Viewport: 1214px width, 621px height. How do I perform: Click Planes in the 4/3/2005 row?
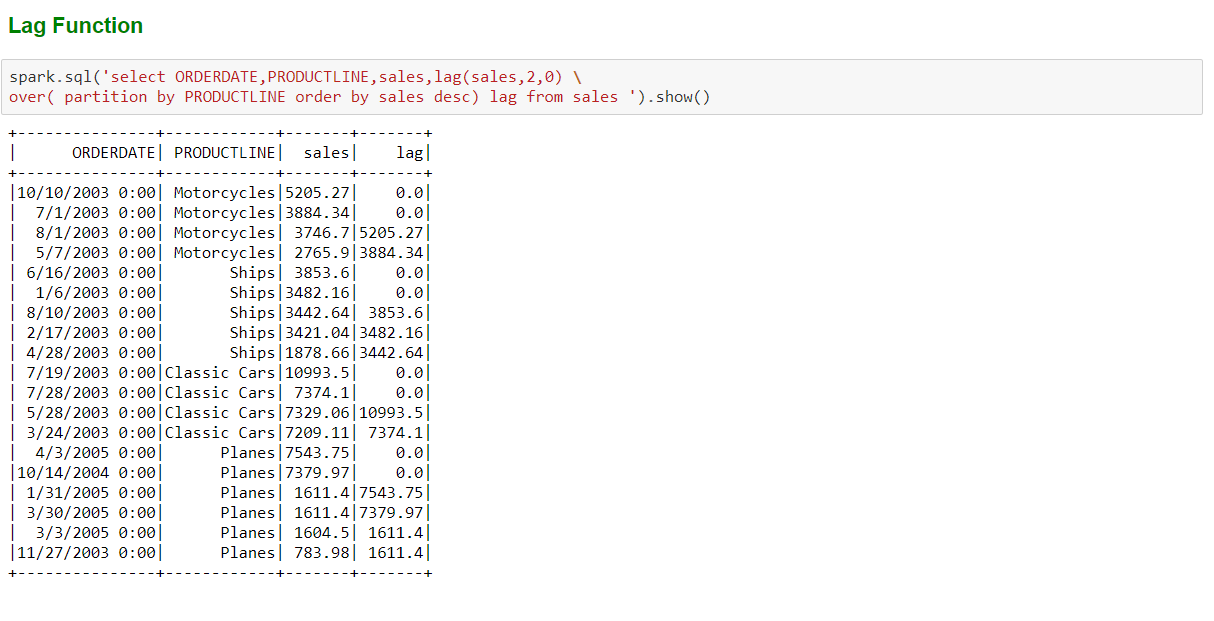[x=248, y=453]
